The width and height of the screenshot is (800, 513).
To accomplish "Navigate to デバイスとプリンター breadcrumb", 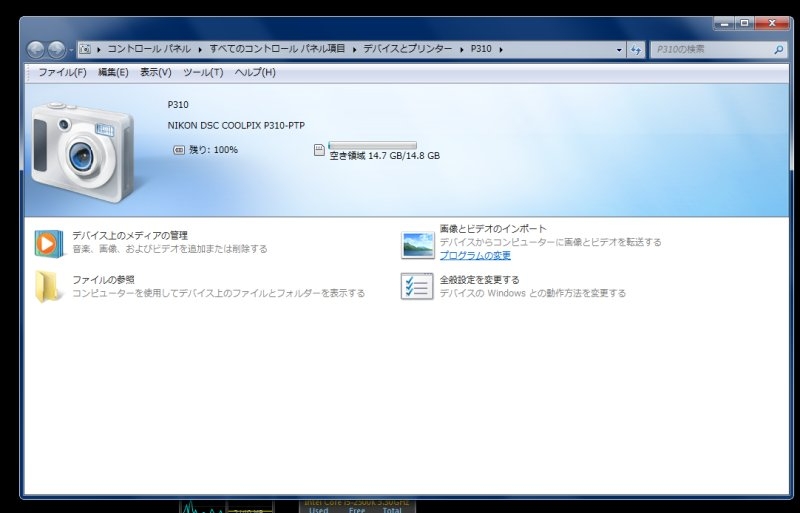I will tap(408, 49).
